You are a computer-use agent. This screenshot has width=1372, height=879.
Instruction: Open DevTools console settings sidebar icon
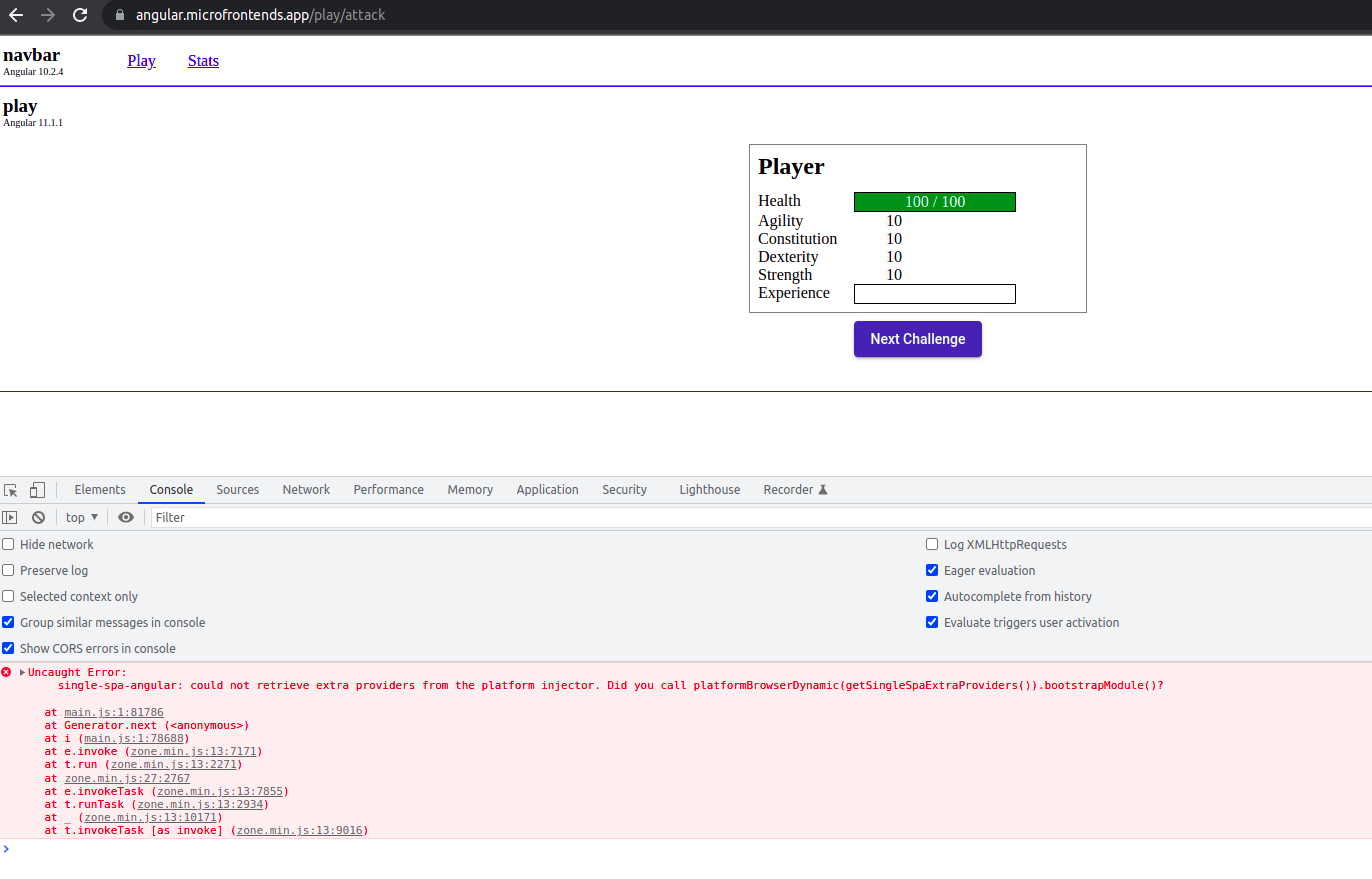pyautogui.click(x=10, y=517)
